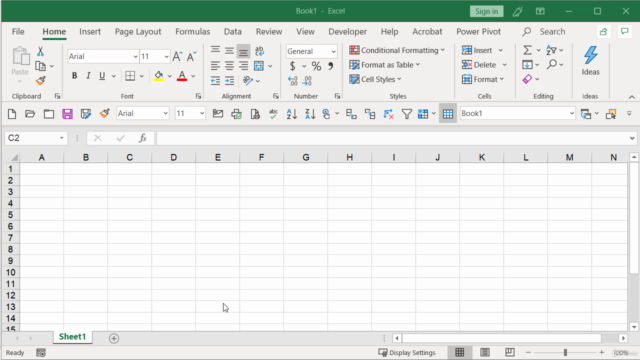Apply red Font Color A

tap(182, 76)
